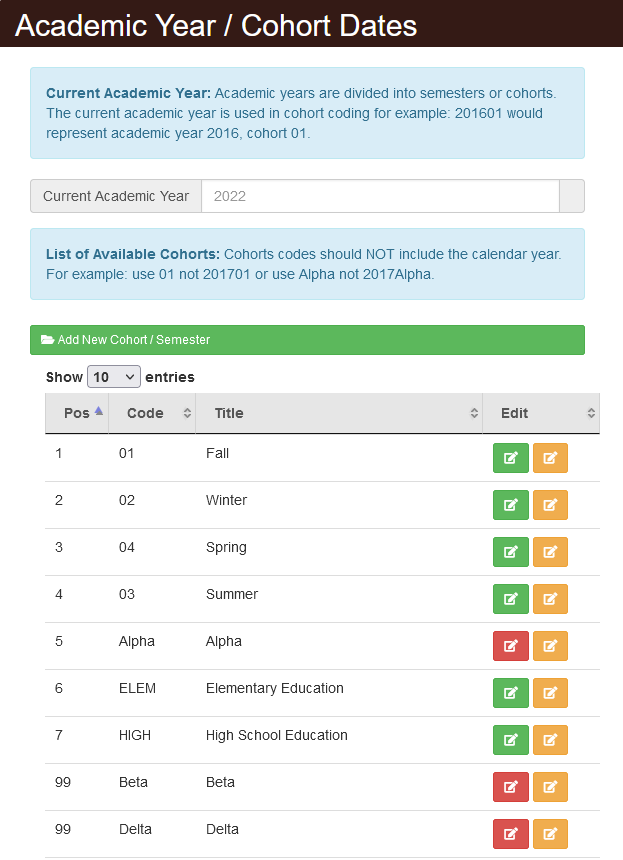Click Add New Cohort / Semester button

[307, 340]
